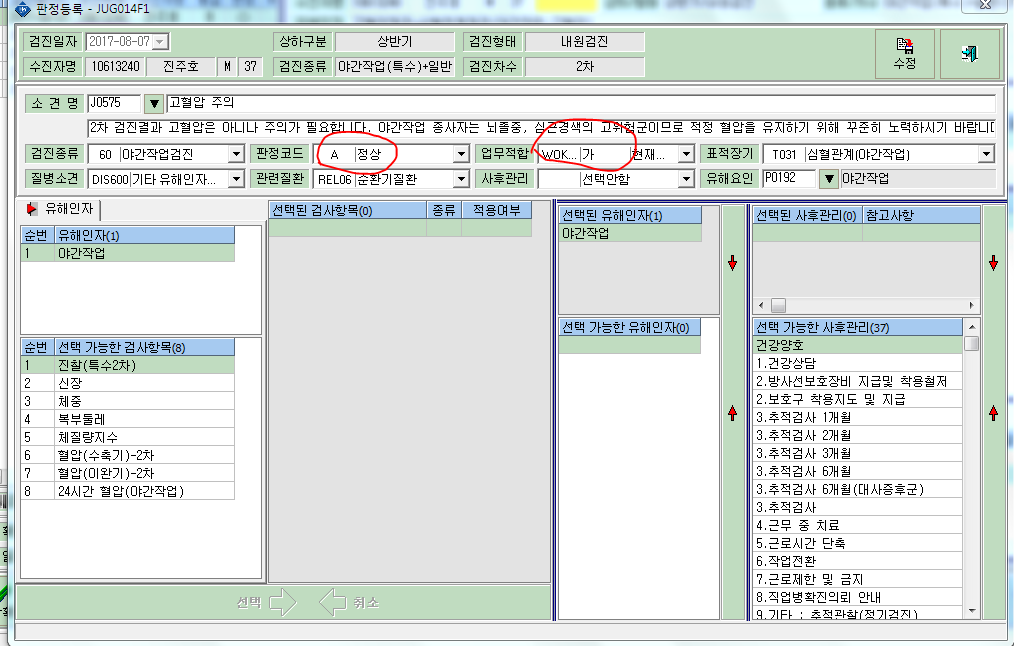
Task: Expand the 표적장기 심혈관계 dropdown
Action: tap(986, 155)
